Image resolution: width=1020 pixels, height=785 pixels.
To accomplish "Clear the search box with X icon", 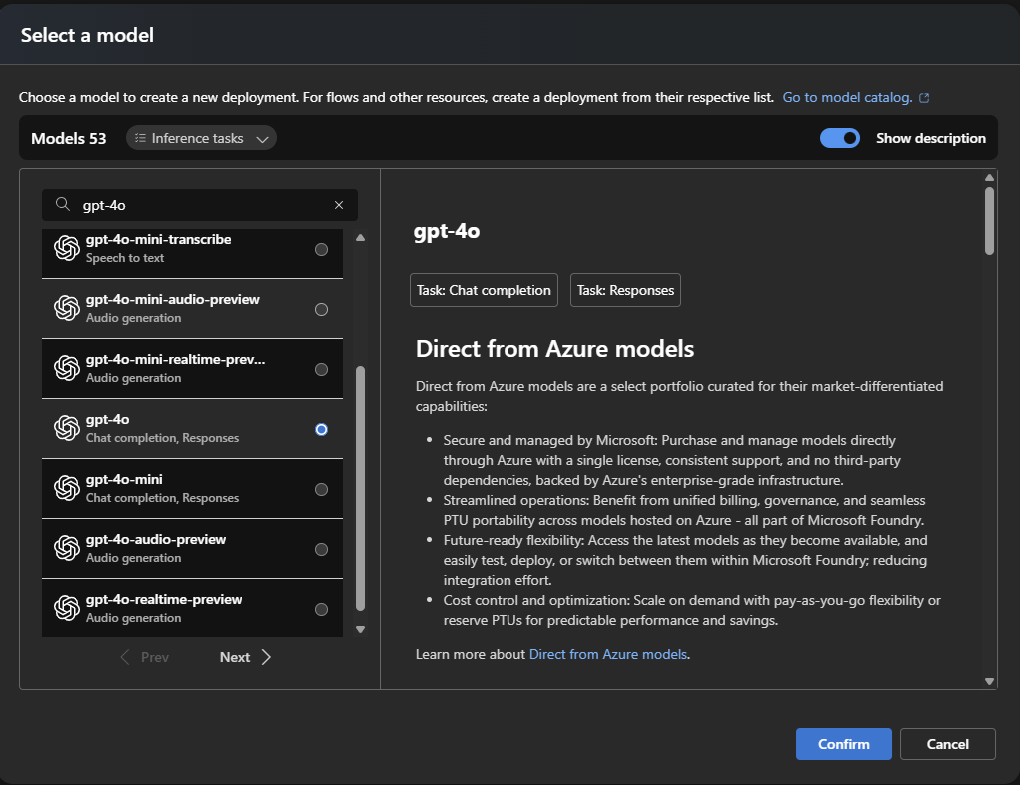I will click(338, 205).
